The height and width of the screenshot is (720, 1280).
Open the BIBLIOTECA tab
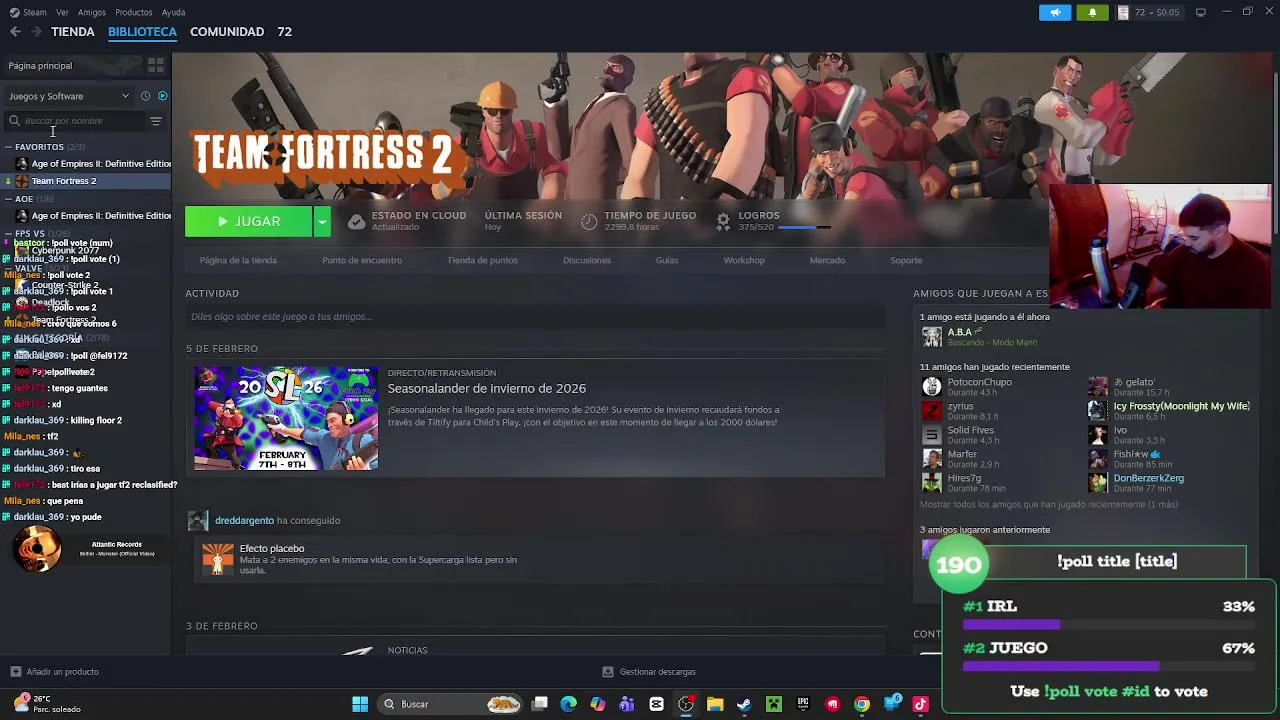(x=142, y=32)
